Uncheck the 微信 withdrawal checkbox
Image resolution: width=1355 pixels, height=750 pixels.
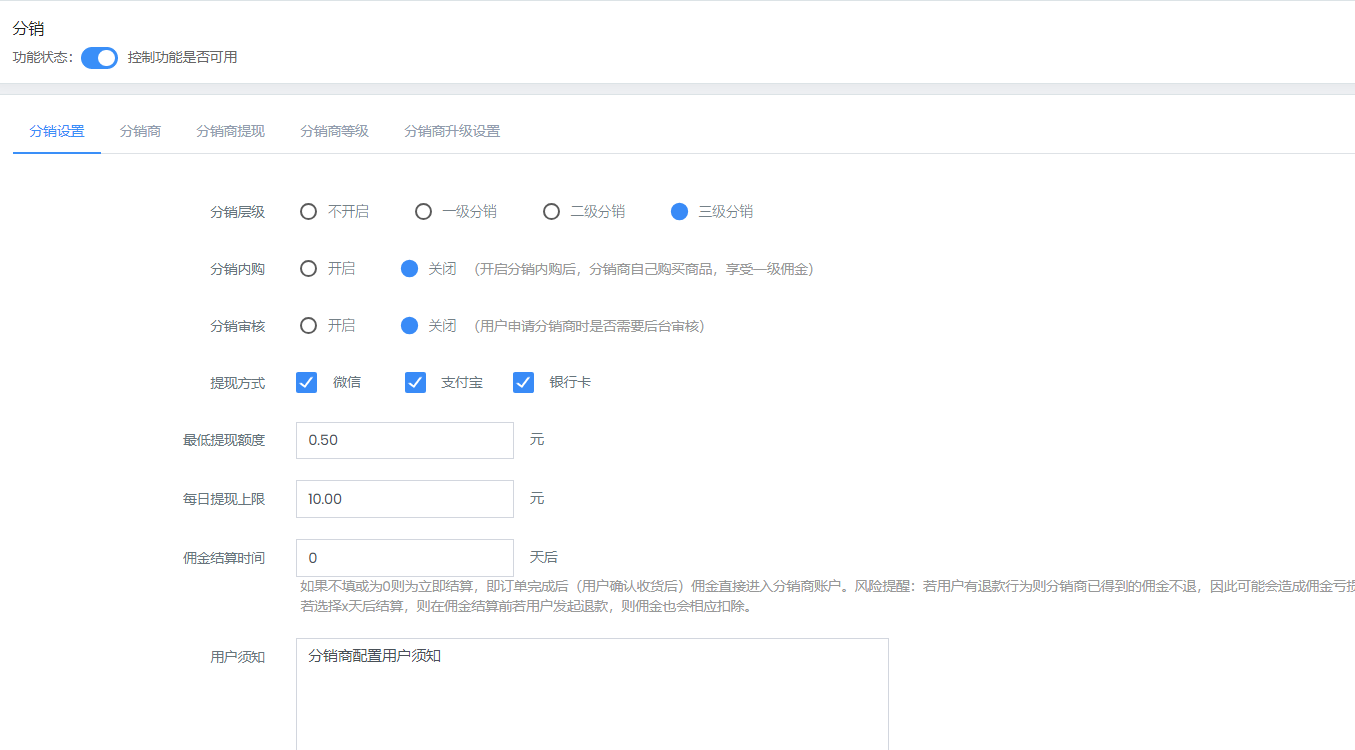click(307, 383)
